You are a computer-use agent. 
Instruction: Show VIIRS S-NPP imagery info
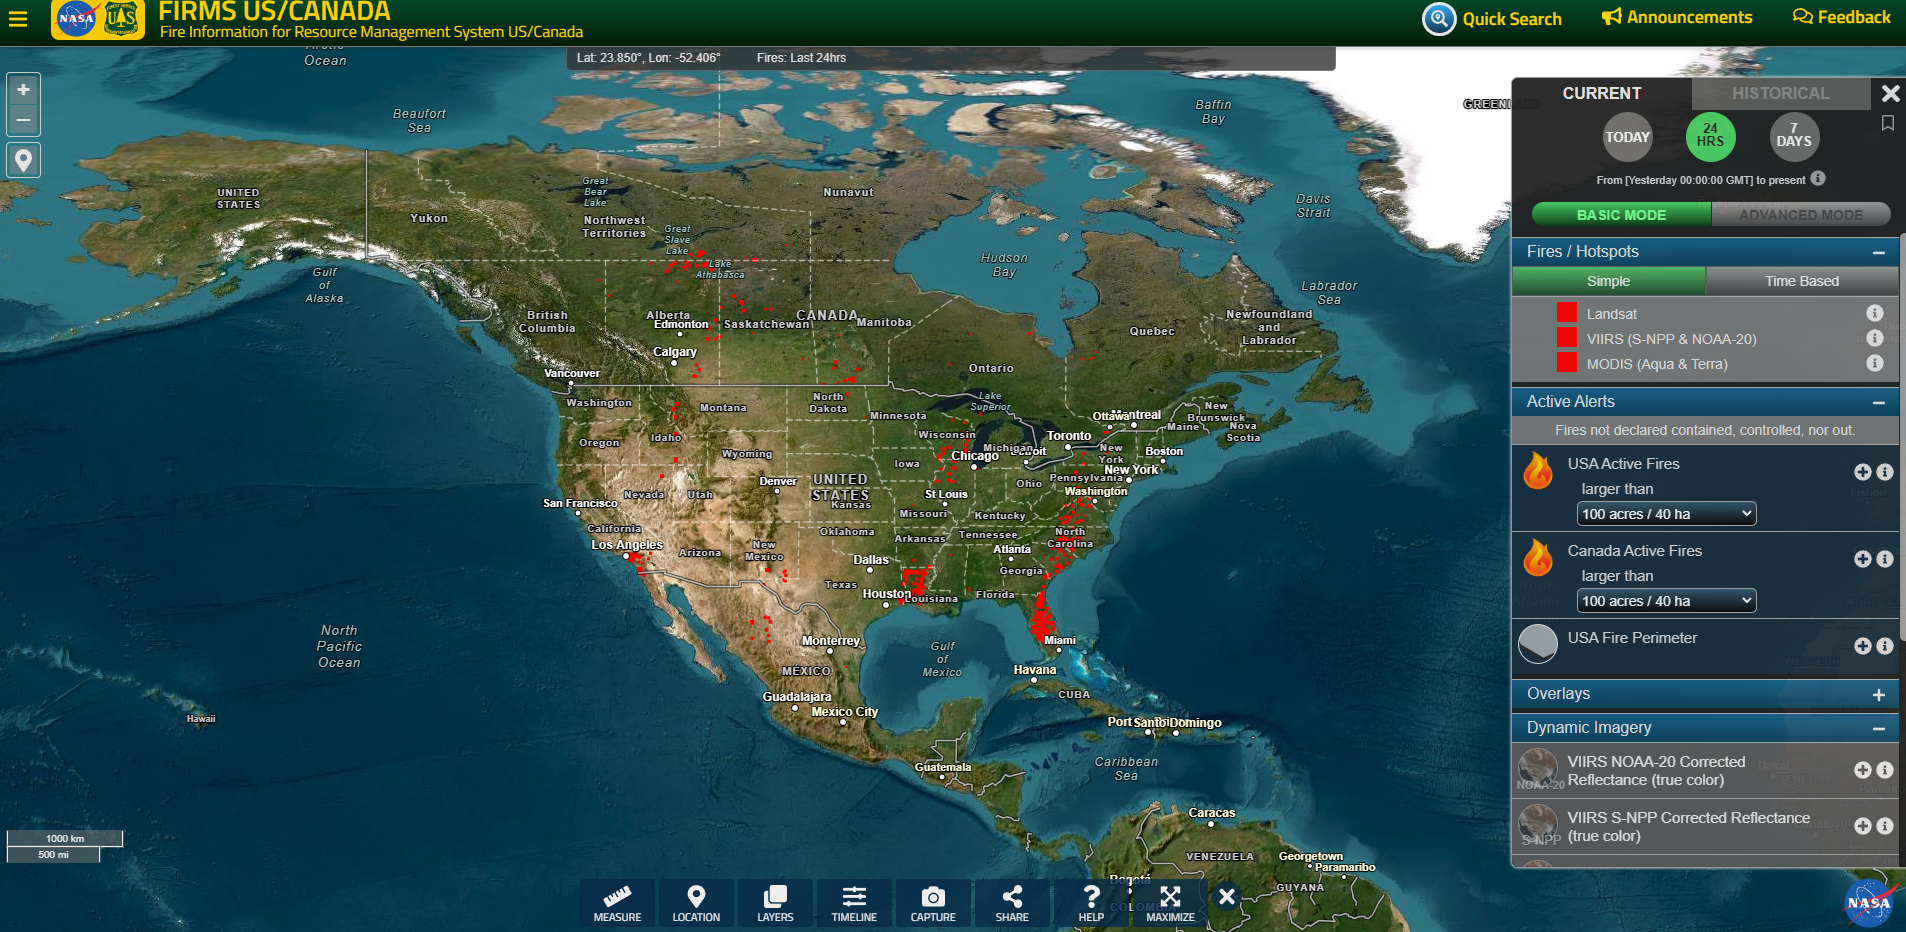pyautogui.click(x=1885, y=826)
